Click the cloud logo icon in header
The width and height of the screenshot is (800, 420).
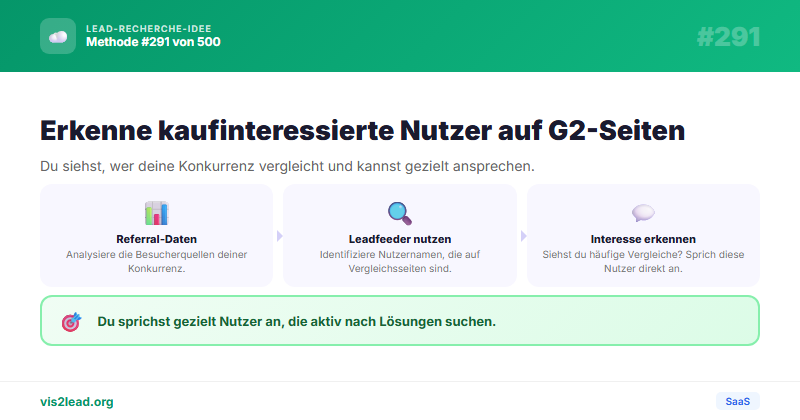click(58, 36)
